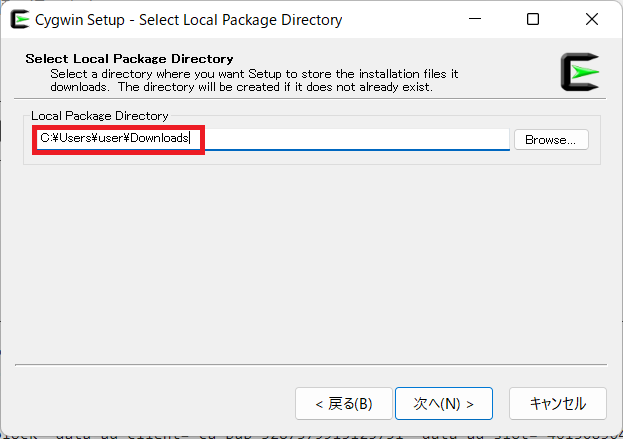Close the Cygwin Setup dialog
The height and width of the screenshot is (439, 623).
coord(592,19)
